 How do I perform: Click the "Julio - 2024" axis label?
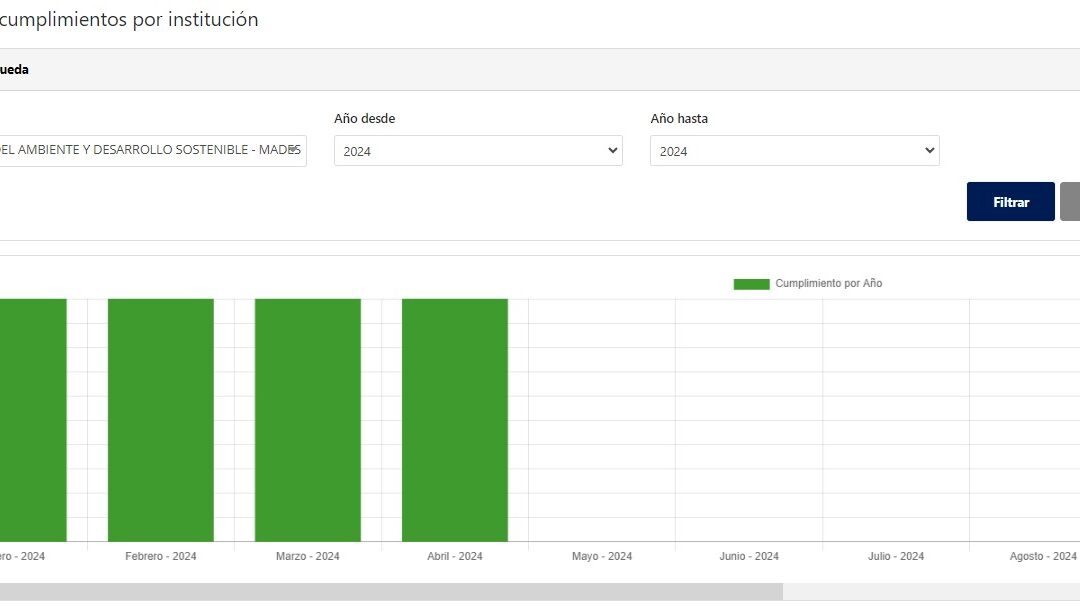(896, 556)
